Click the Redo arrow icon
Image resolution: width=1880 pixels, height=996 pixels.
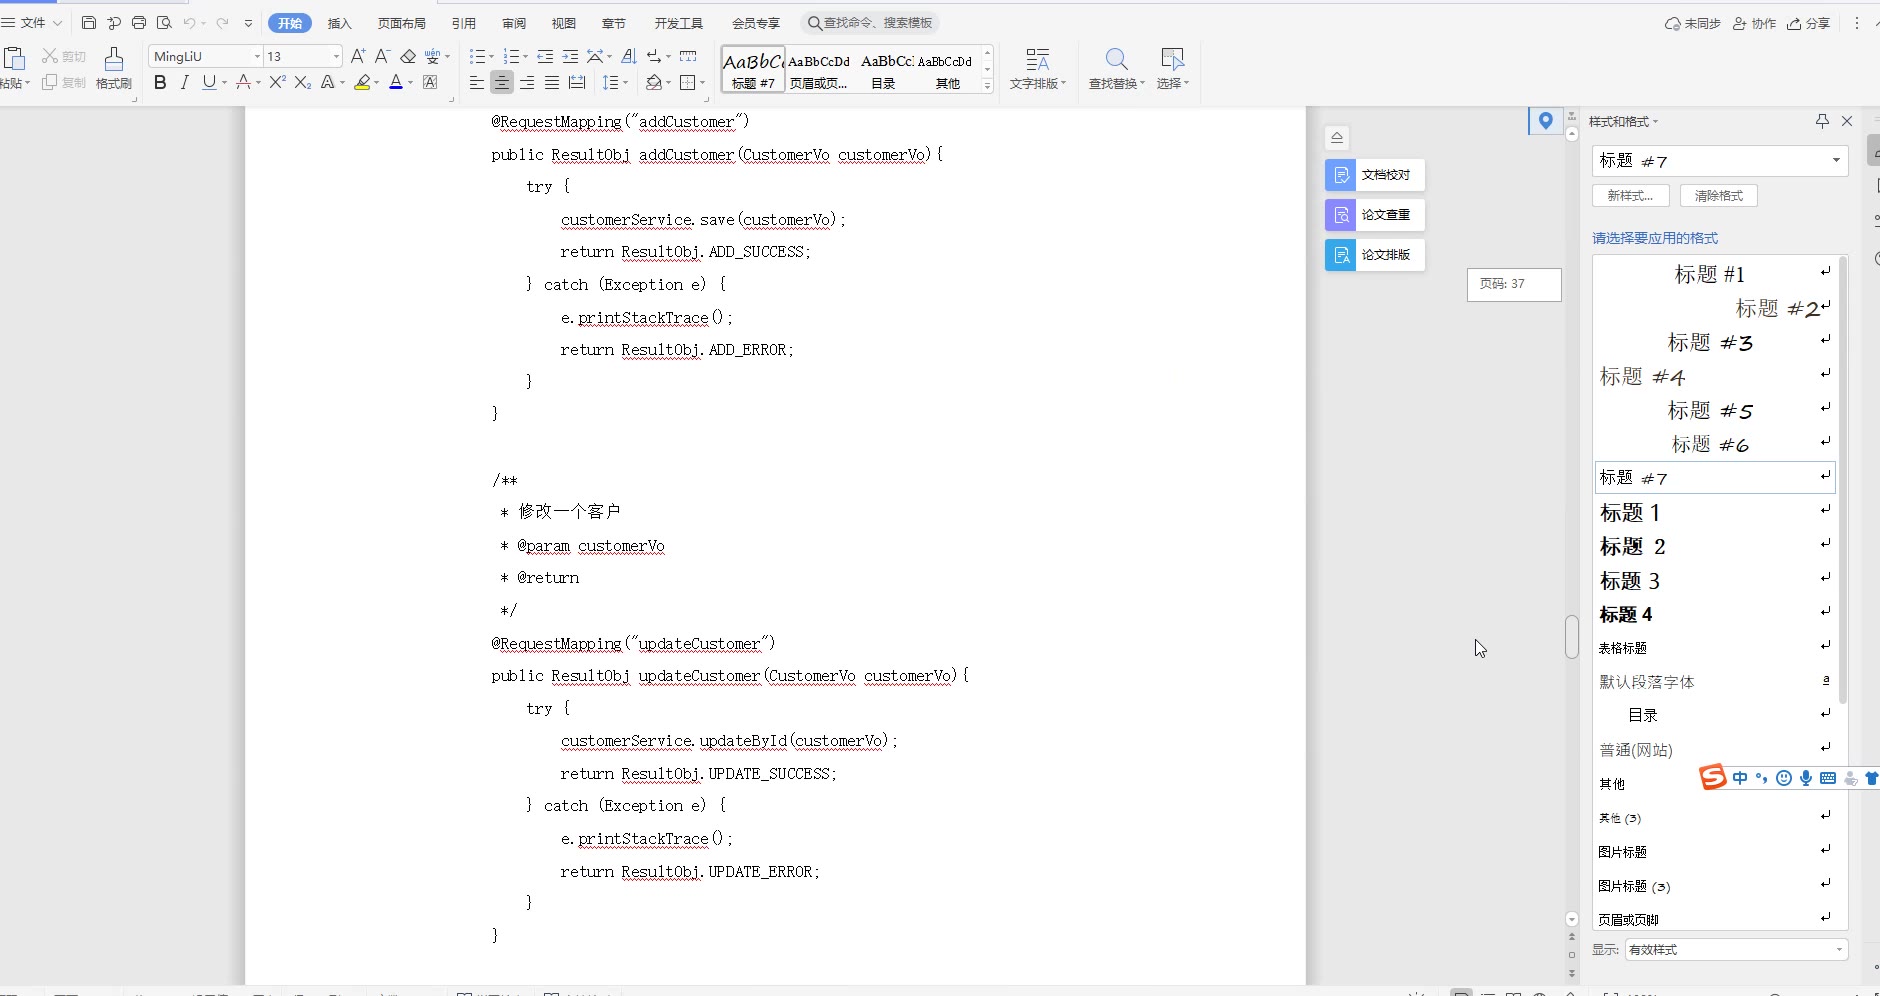tap(222, 23)
